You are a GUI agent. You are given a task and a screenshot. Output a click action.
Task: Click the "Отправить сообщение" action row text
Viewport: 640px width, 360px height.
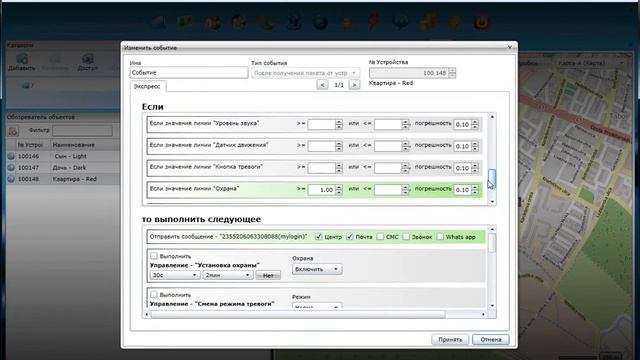(x=229, y=236)
